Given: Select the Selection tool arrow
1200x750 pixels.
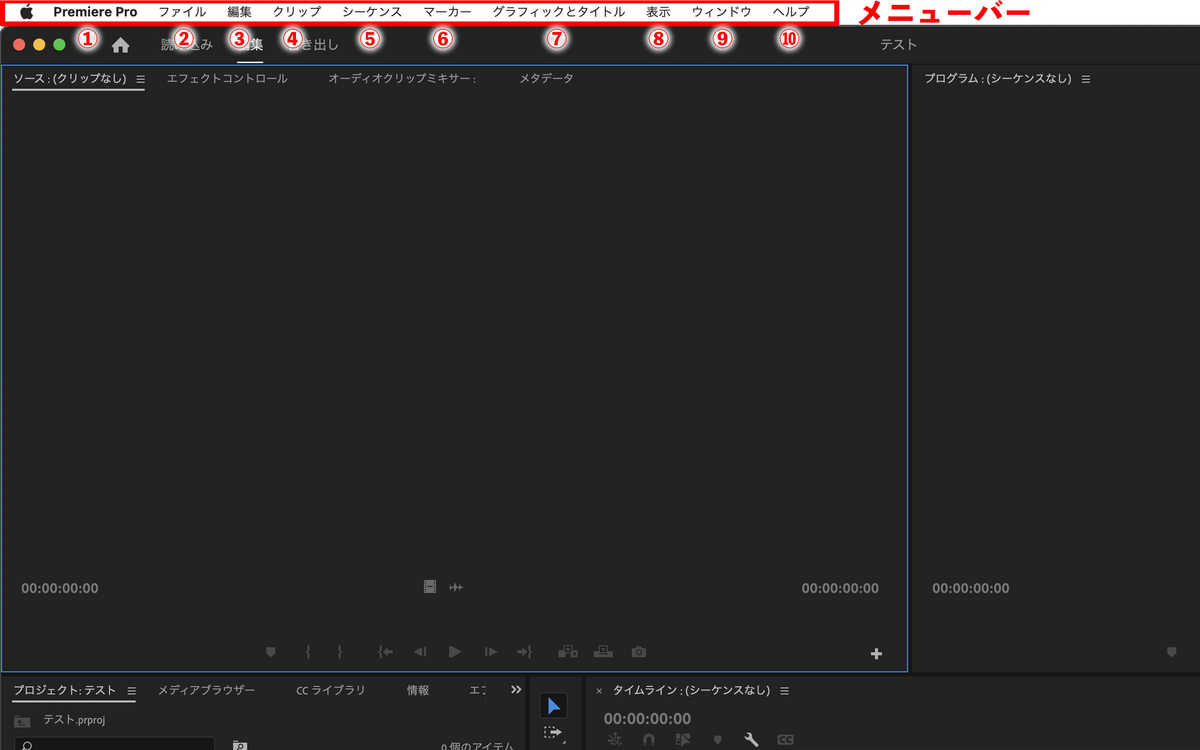Looking at the screenshot, I should point(554,706).
